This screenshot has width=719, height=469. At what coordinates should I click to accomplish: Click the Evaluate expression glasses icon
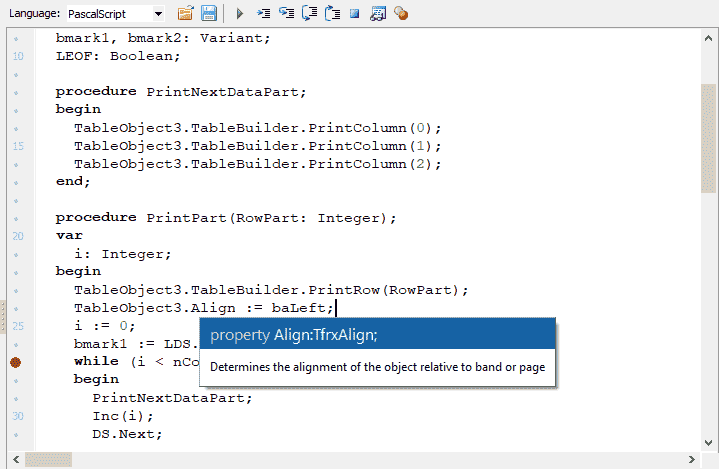378,13
